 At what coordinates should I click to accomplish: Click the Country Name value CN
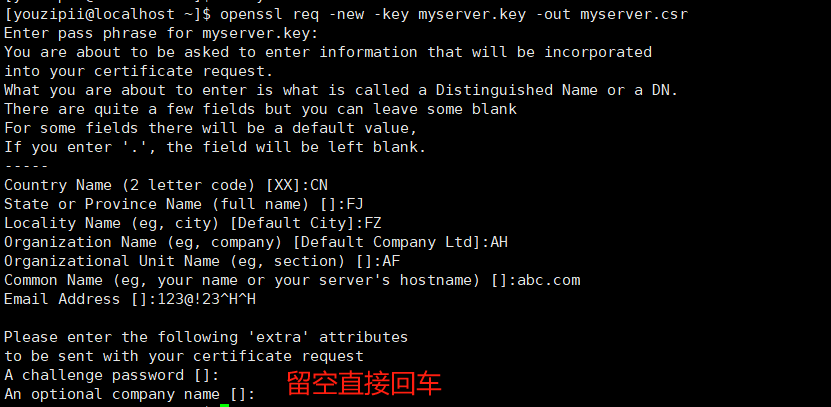[x=319, y=185]
